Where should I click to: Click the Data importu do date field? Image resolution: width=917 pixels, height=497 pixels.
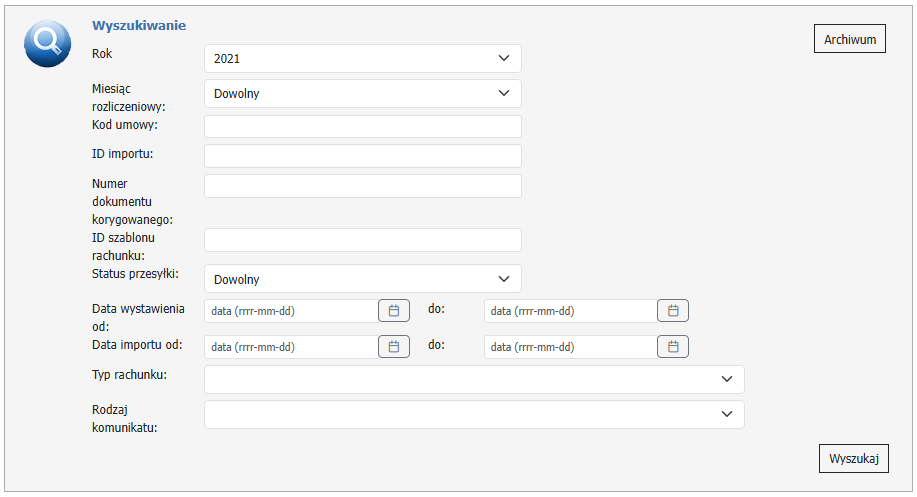pos(569,347)
